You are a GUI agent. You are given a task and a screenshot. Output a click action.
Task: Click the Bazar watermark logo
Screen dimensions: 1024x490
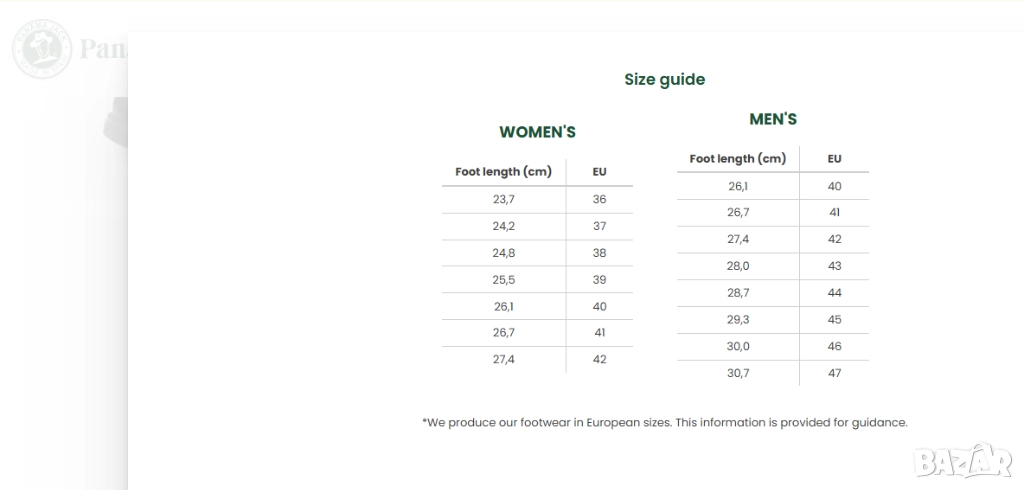click(961, 461)
